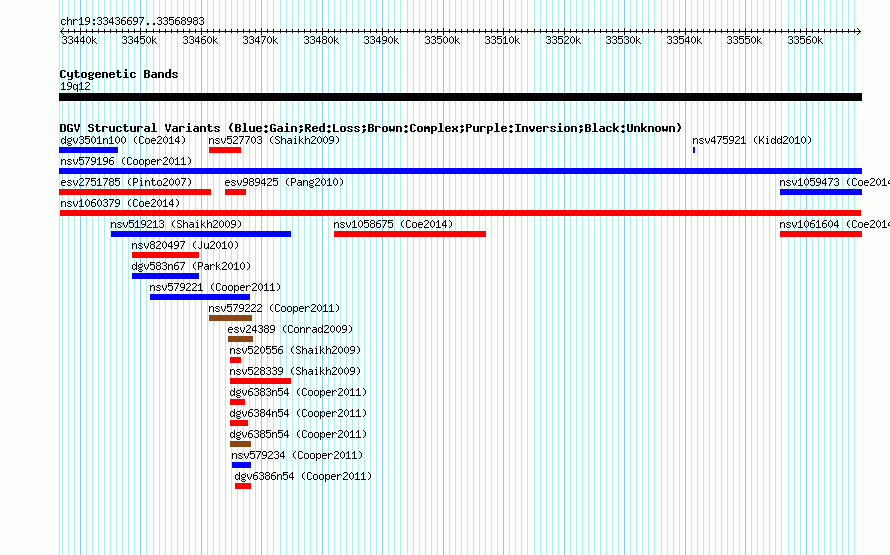Open the nsv527703 (Shaikh2009) variant label
890x555 pixels.
point(274,140)
